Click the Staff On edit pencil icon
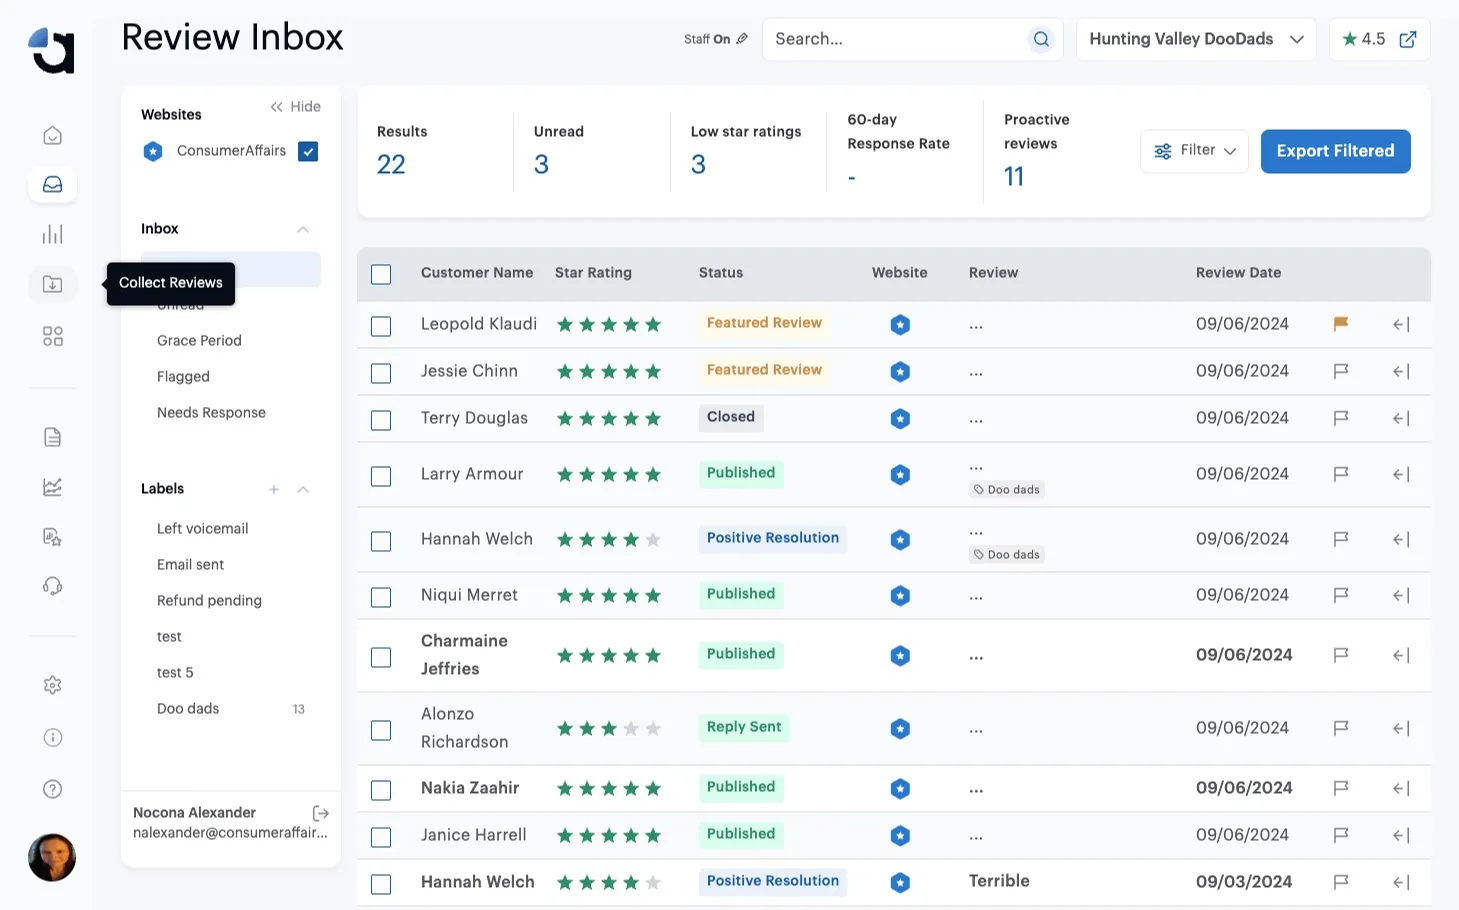Viewport: 1459px width, 910px height. click(742, 39)
